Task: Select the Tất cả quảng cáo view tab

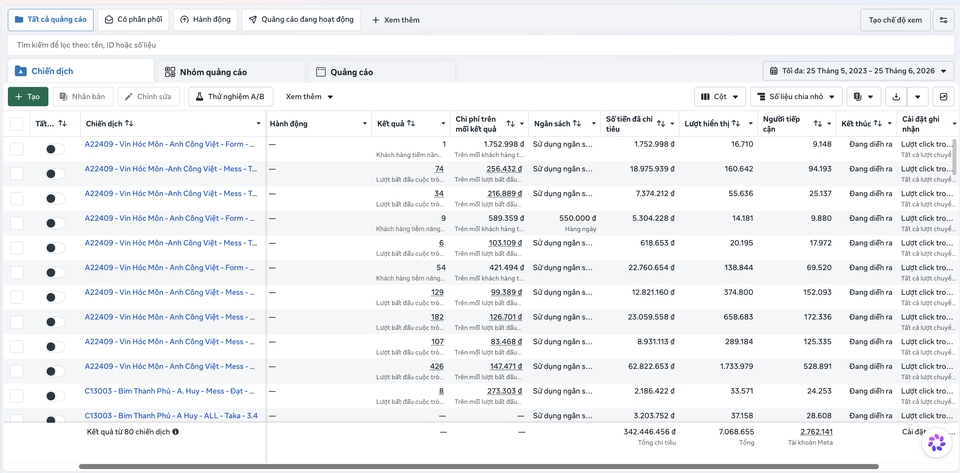Action: (x=51, y=20)
